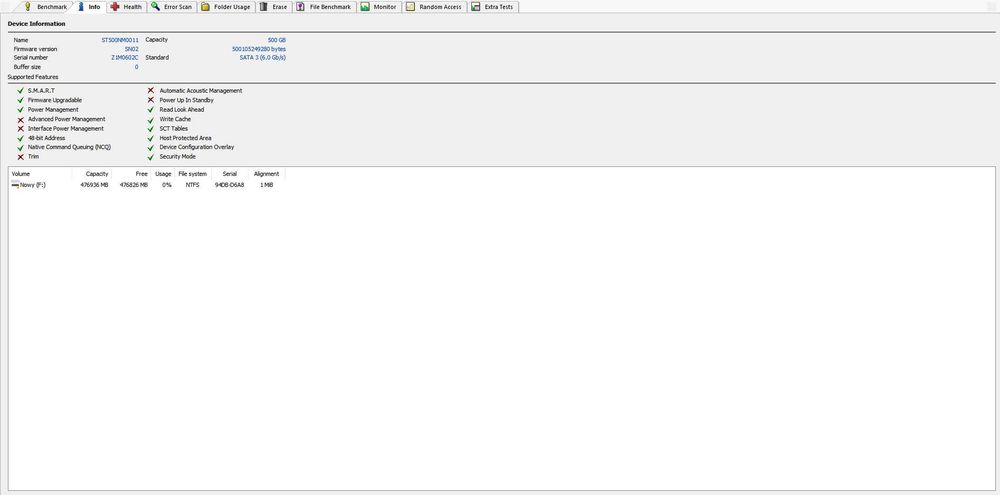
Task: Click the Free column header
Action: pyautogui.click(x=131, y=174)
